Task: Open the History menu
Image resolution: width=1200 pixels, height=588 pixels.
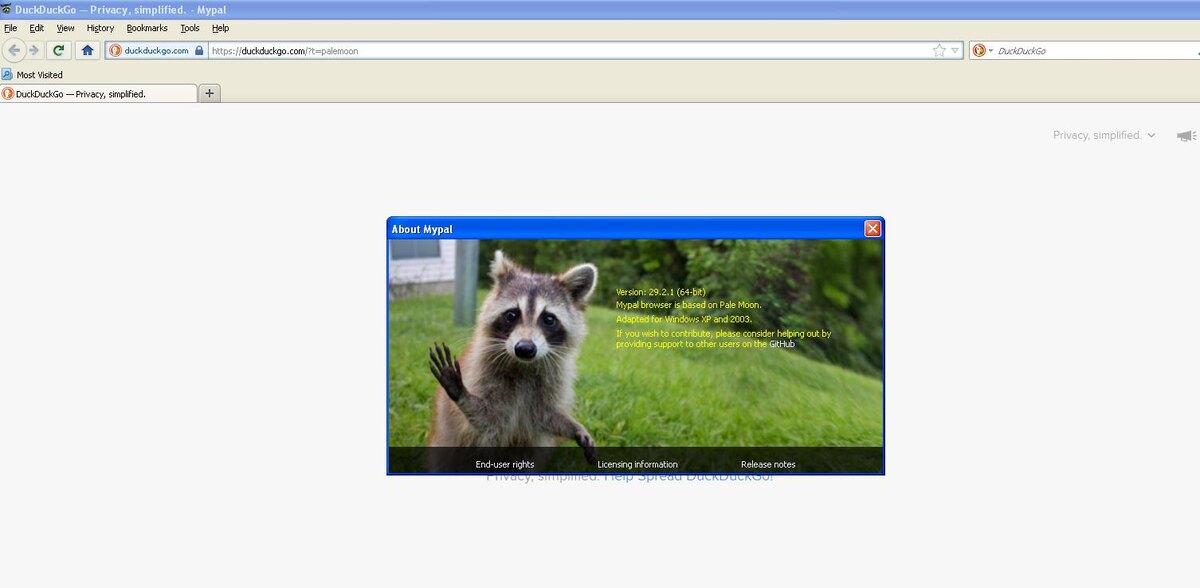Action: click(x=100, y=28)
